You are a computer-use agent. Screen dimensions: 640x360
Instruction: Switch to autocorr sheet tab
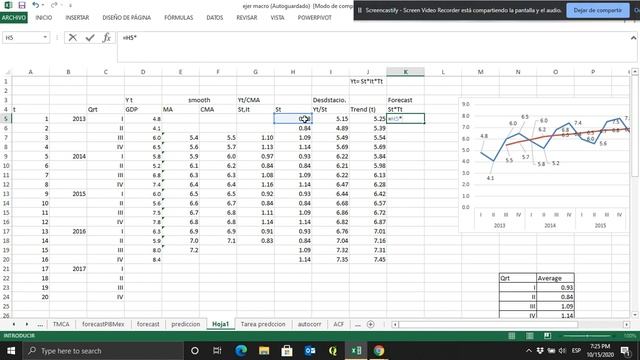coord(309,324)
